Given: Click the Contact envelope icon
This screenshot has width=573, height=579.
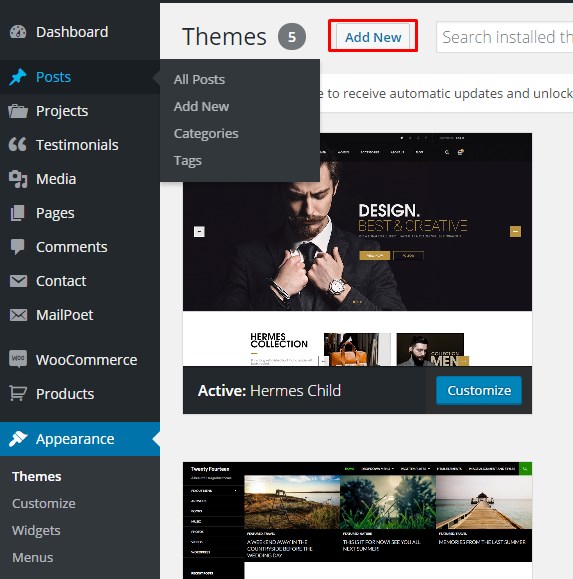Looking at the screenshot, I should tap(18, 281).
